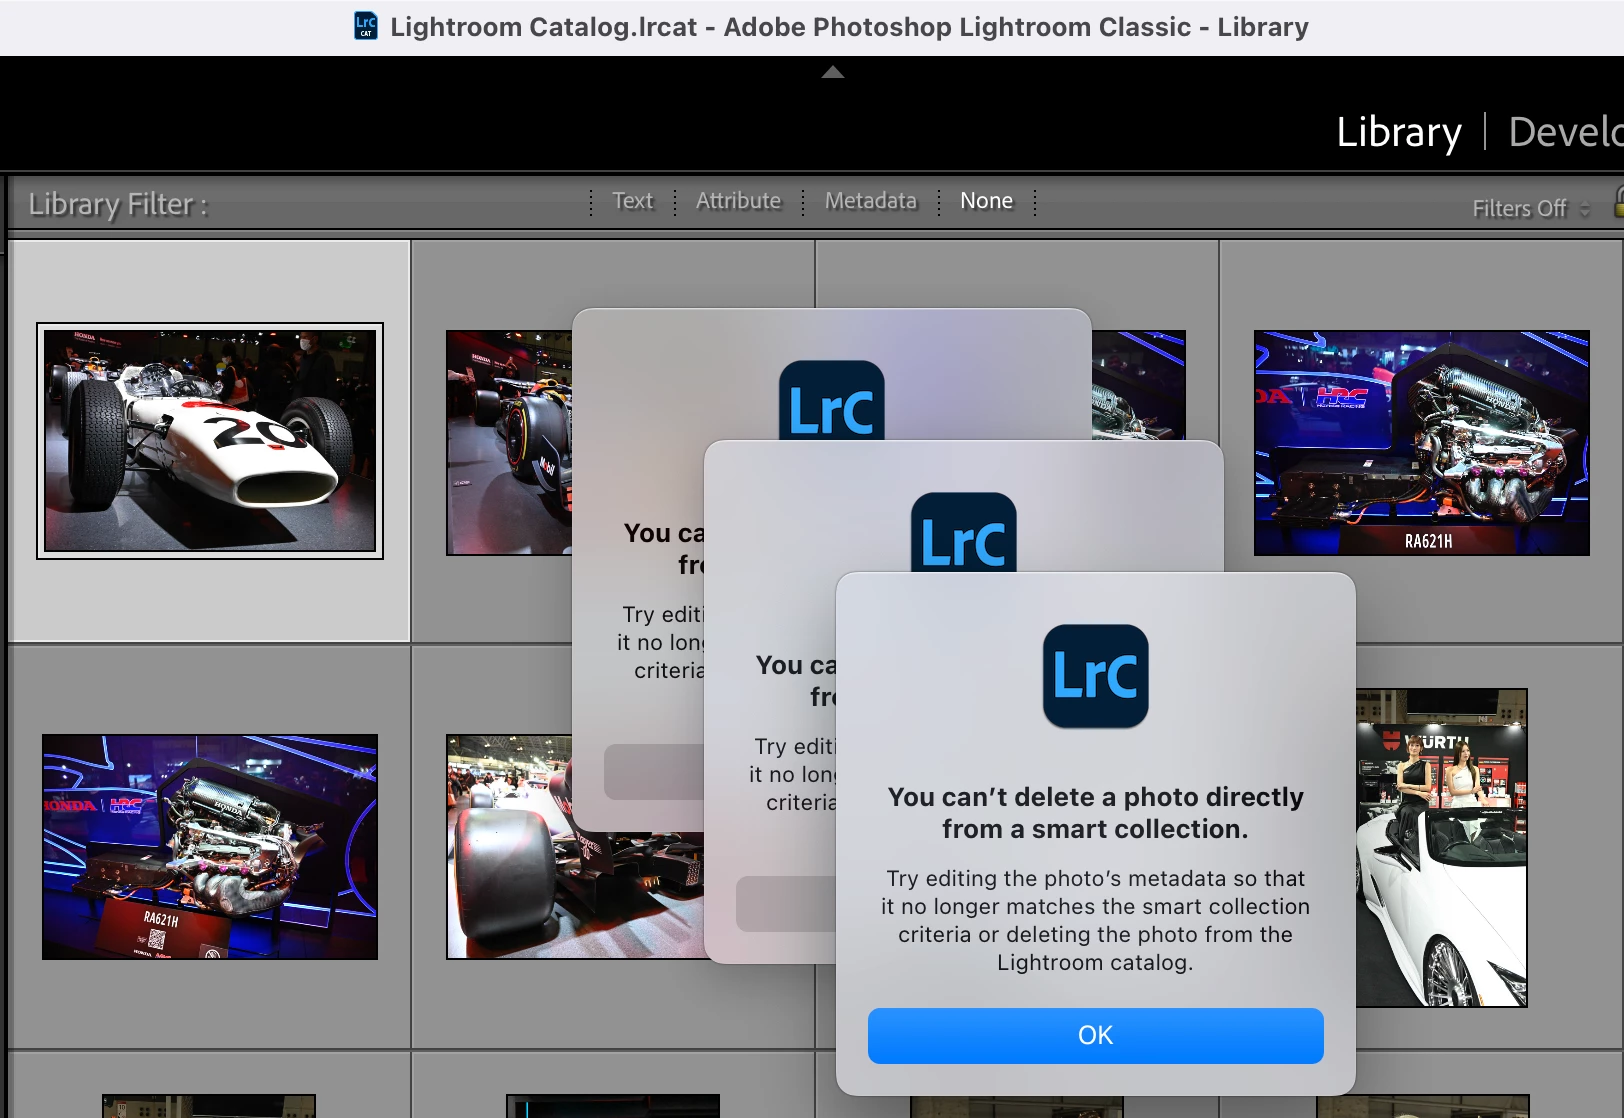Click the LrC icon in the rearmost dialog
Viewport: 1624px width, 1118px height.
[831, 400]
